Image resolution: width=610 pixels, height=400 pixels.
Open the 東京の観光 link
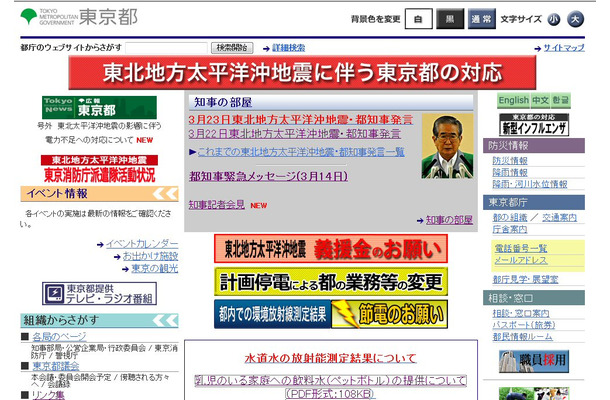(x=154, y=268)
